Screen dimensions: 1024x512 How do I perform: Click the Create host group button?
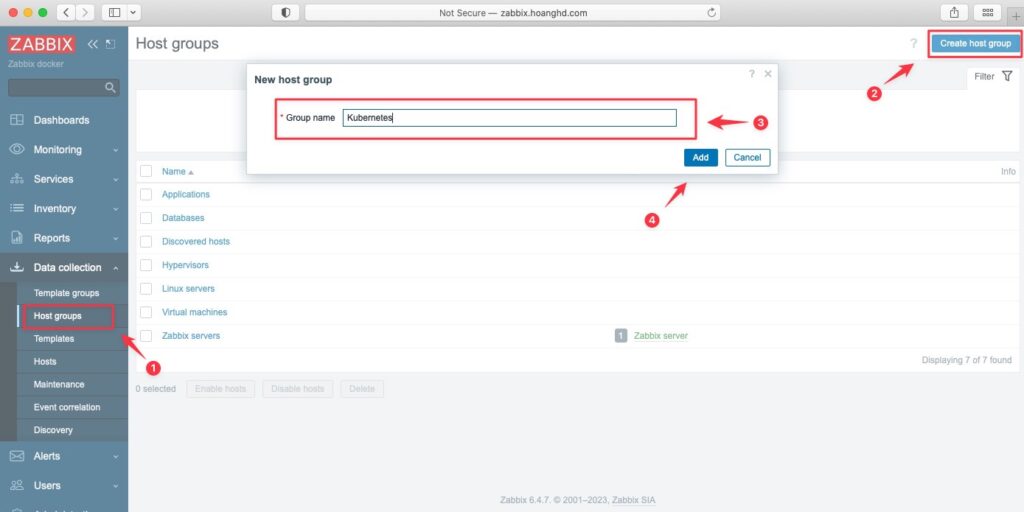pos(975,44)
